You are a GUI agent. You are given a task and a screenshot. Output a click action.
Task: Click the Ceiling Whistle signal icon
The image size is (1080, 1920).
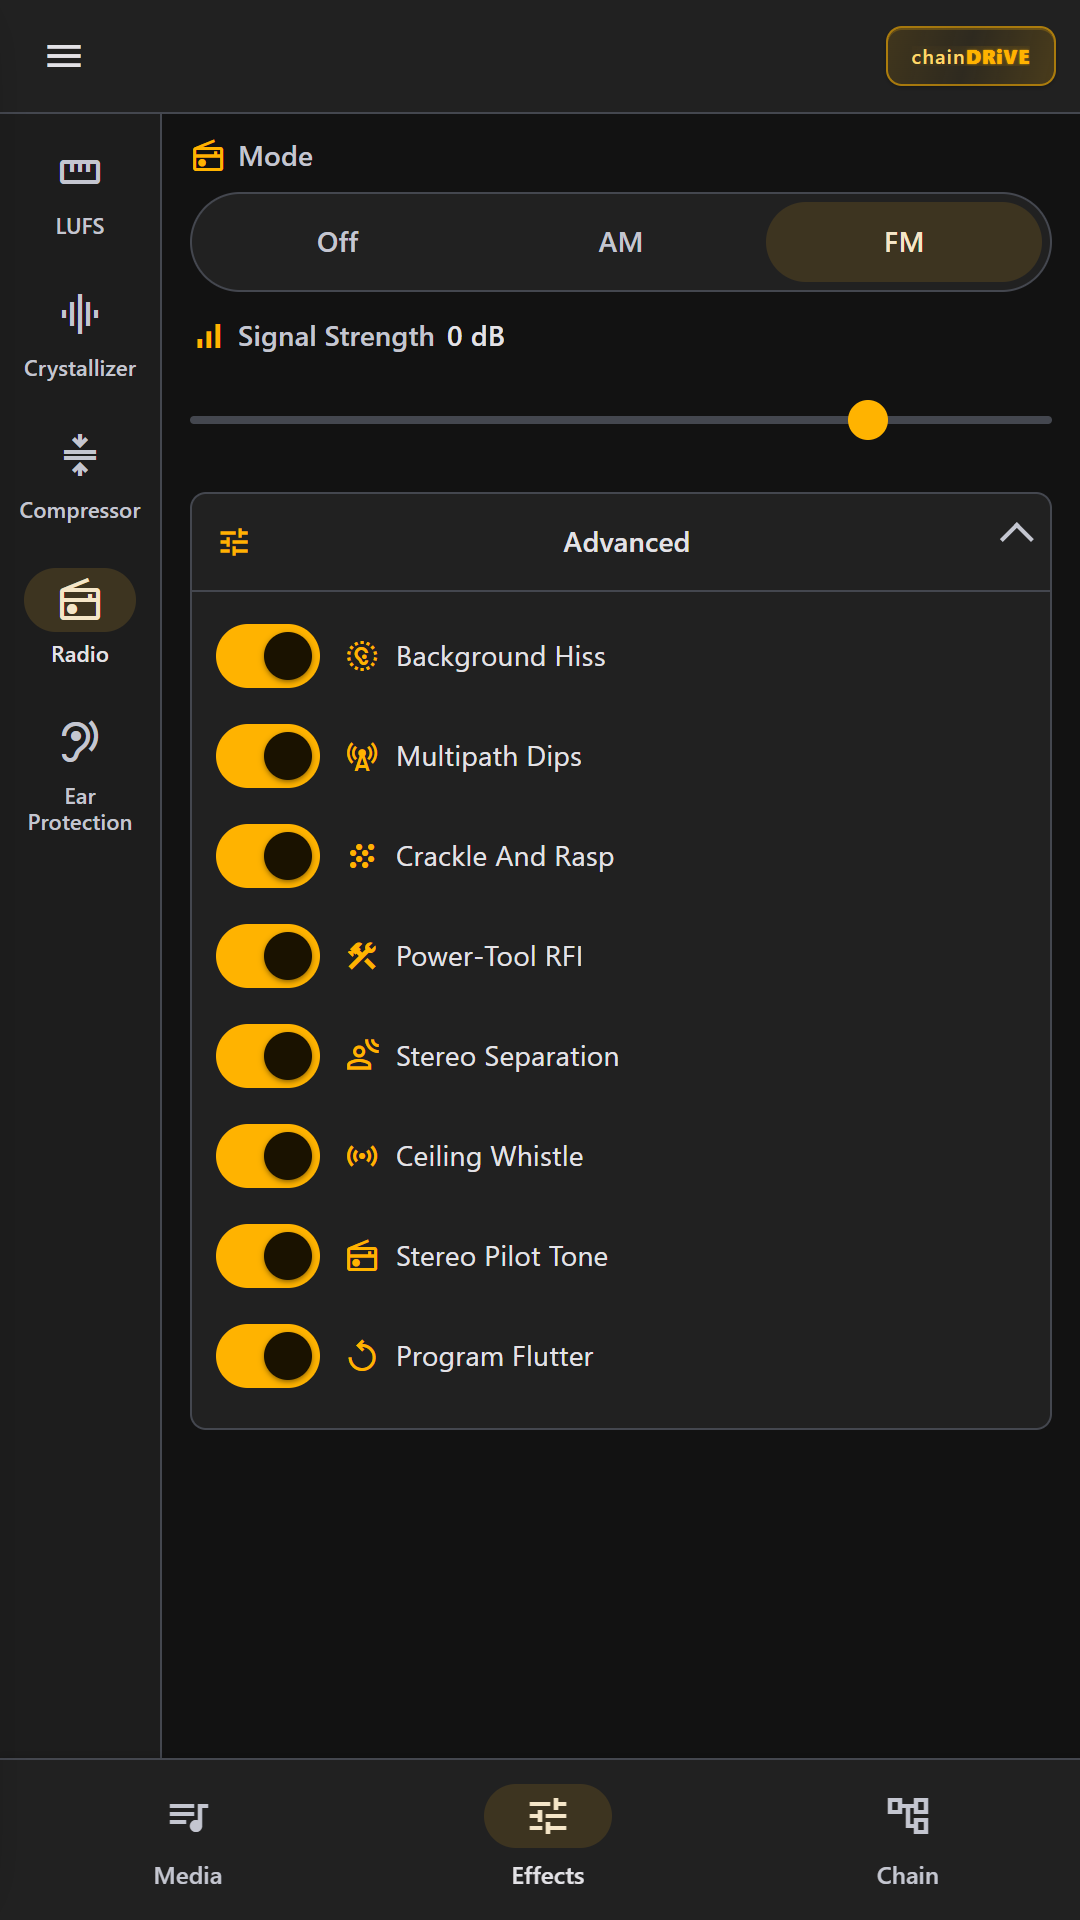click(x=362, y=1156)
